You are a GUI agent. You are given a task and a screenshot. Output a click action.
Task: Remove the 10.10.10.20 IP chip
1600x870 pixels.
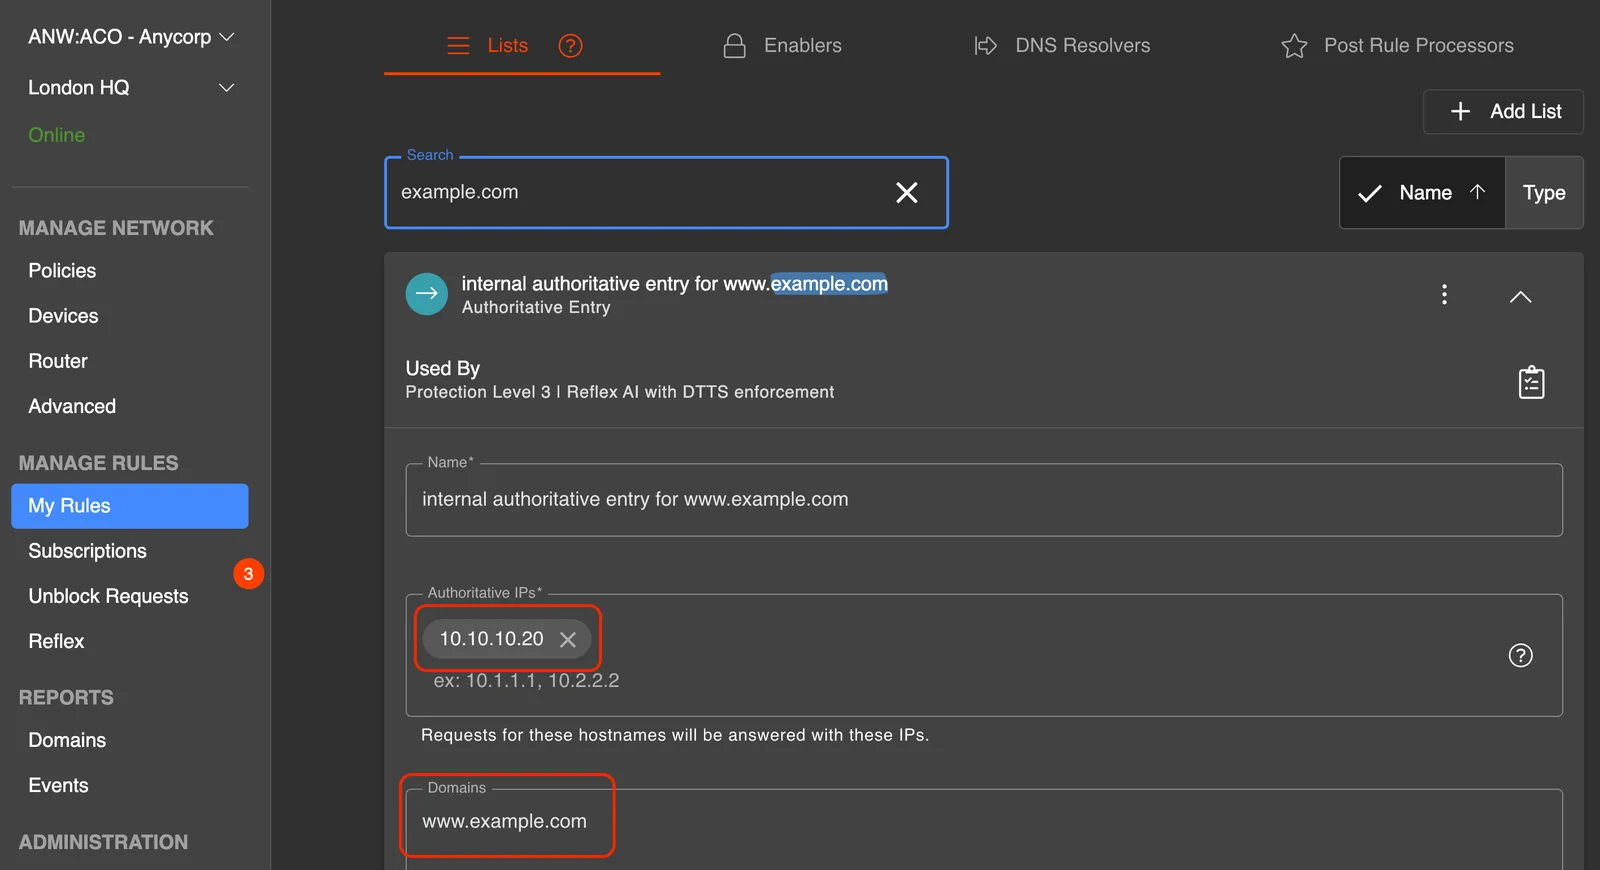568,639
